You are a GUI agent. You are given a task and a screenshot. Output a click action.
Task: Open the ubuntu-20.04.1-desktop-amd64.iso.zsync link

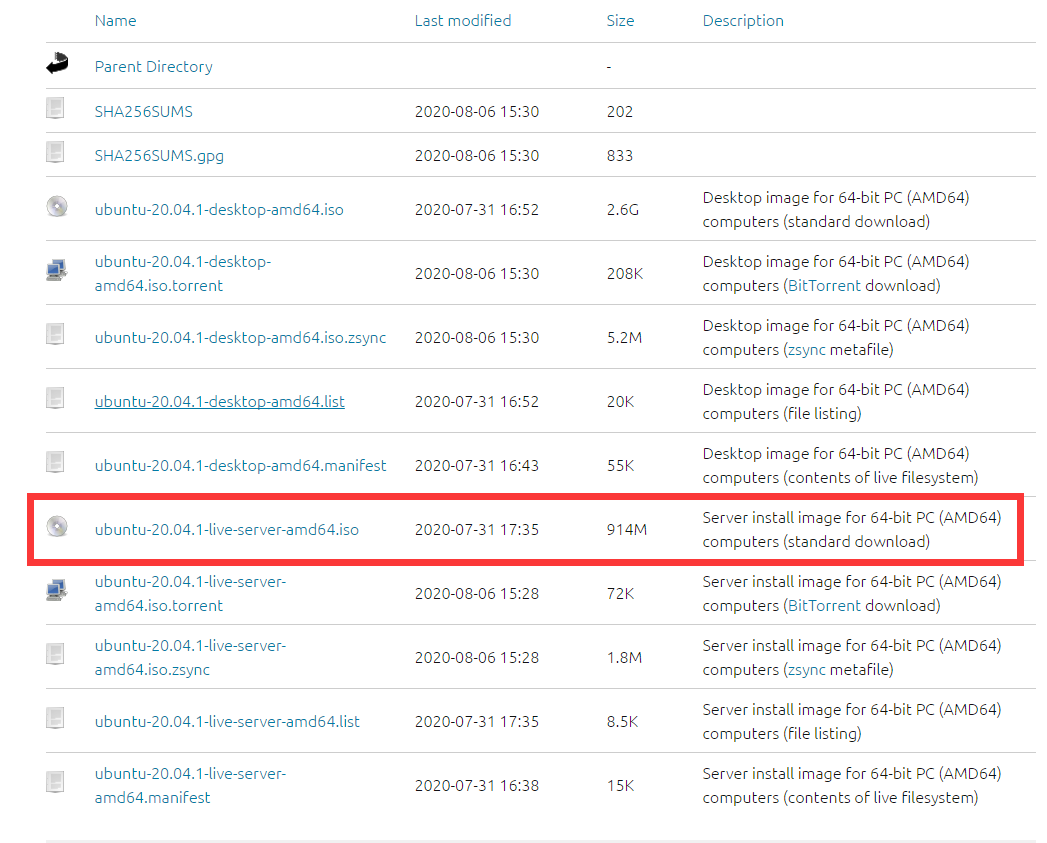point(240,338)
